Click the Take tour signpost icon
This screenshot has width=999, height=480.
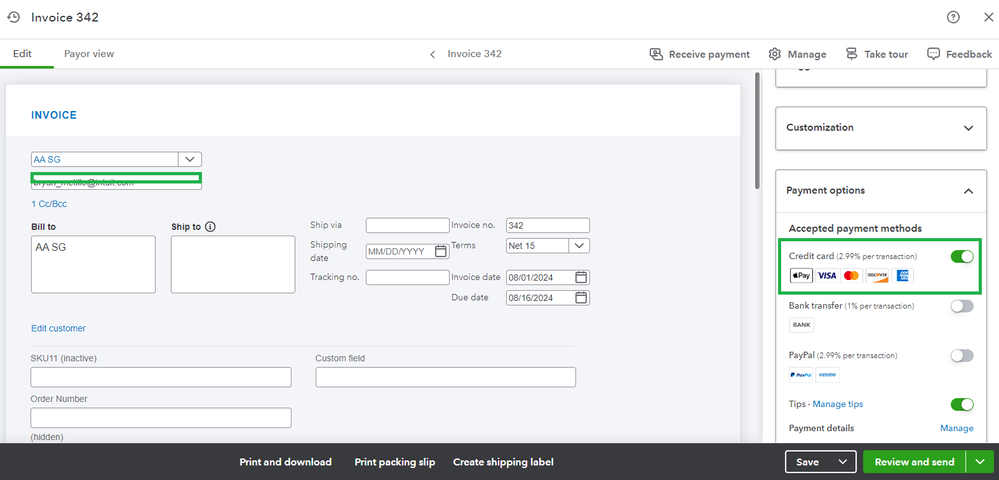click(852, 54)
